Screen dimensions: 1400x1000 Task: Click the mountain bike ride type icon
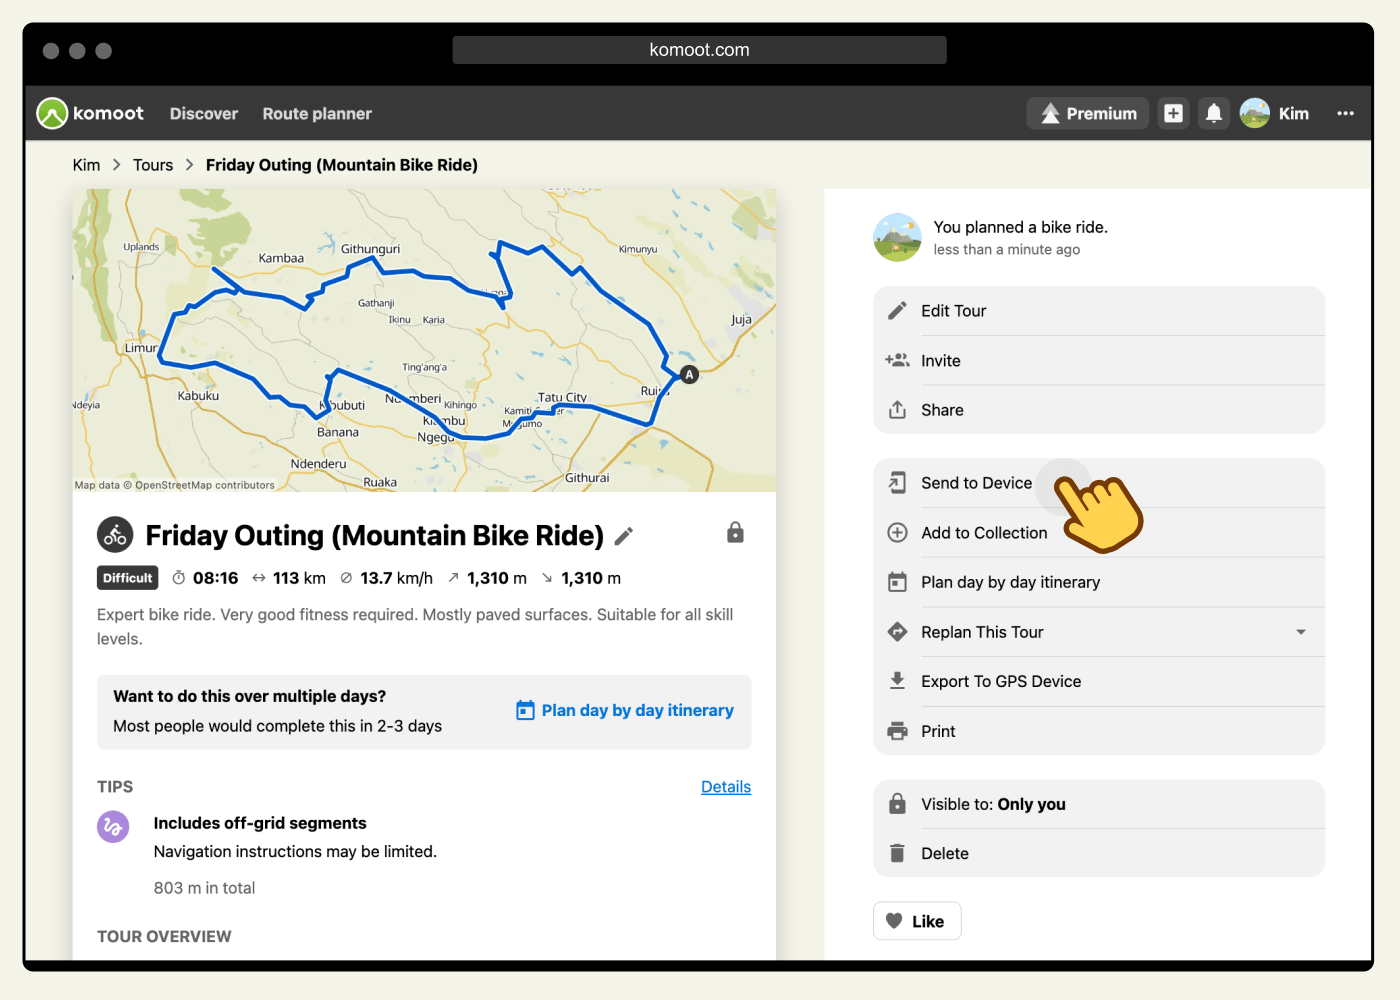(x=115, y=534)
